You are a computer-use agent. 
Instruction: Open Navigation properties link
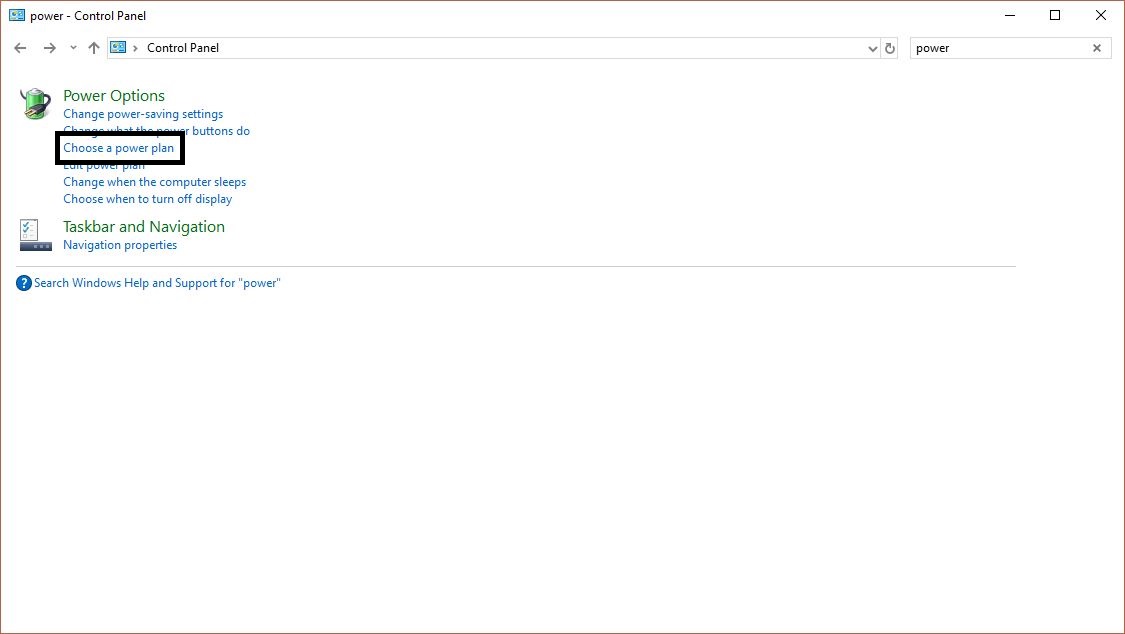pyautogui.click(x=120, y=245)
